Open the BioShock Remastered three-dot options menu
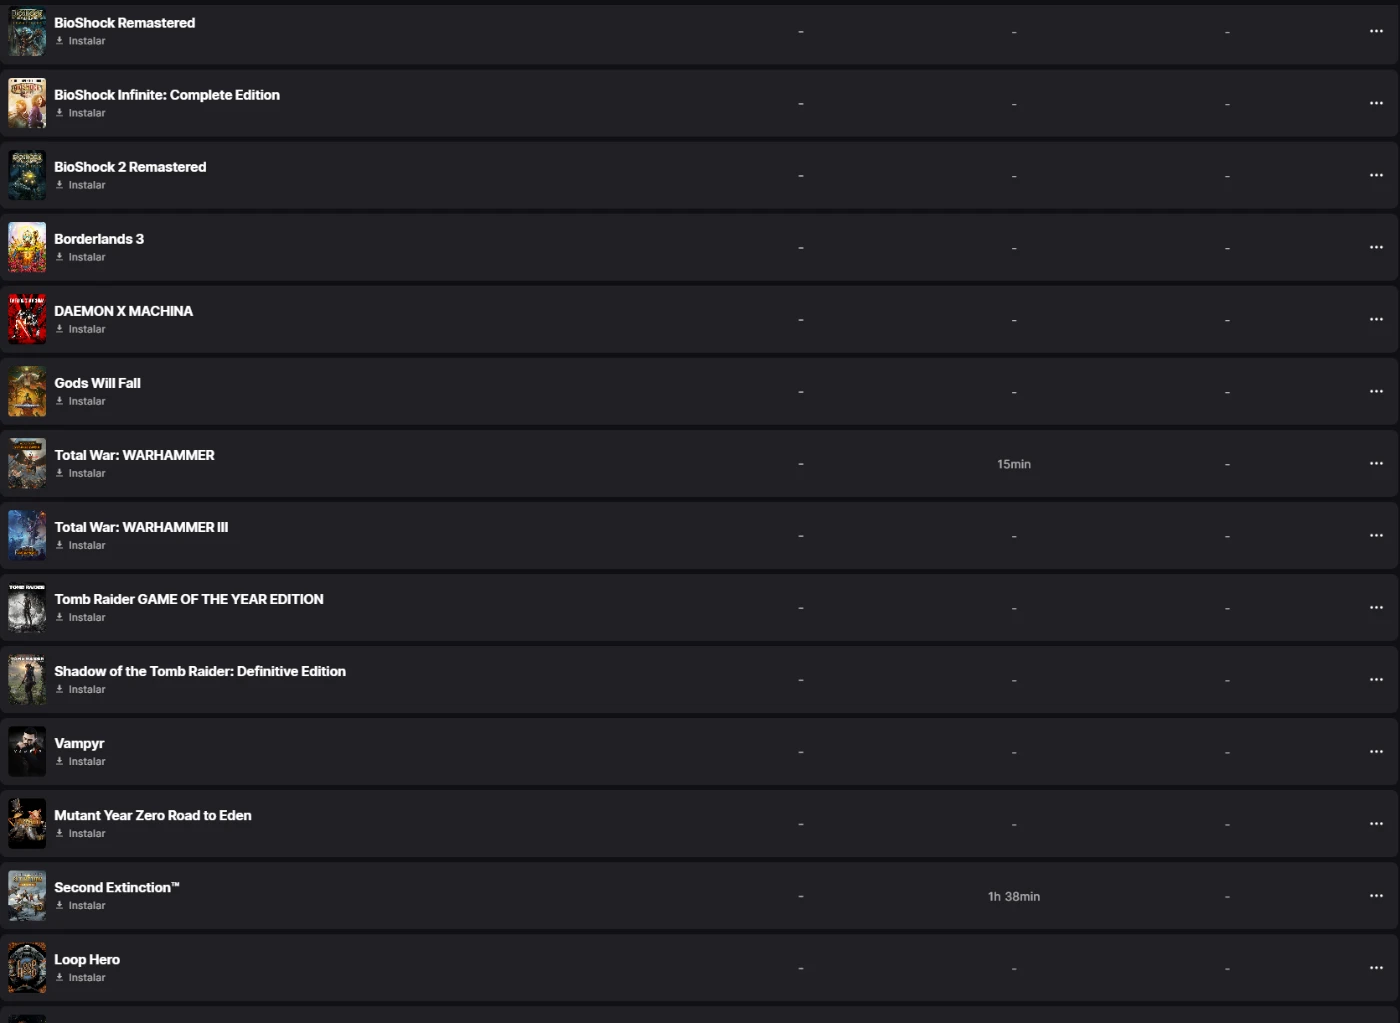Viewport: 1400px width, 1023px height. [1376, 31]
